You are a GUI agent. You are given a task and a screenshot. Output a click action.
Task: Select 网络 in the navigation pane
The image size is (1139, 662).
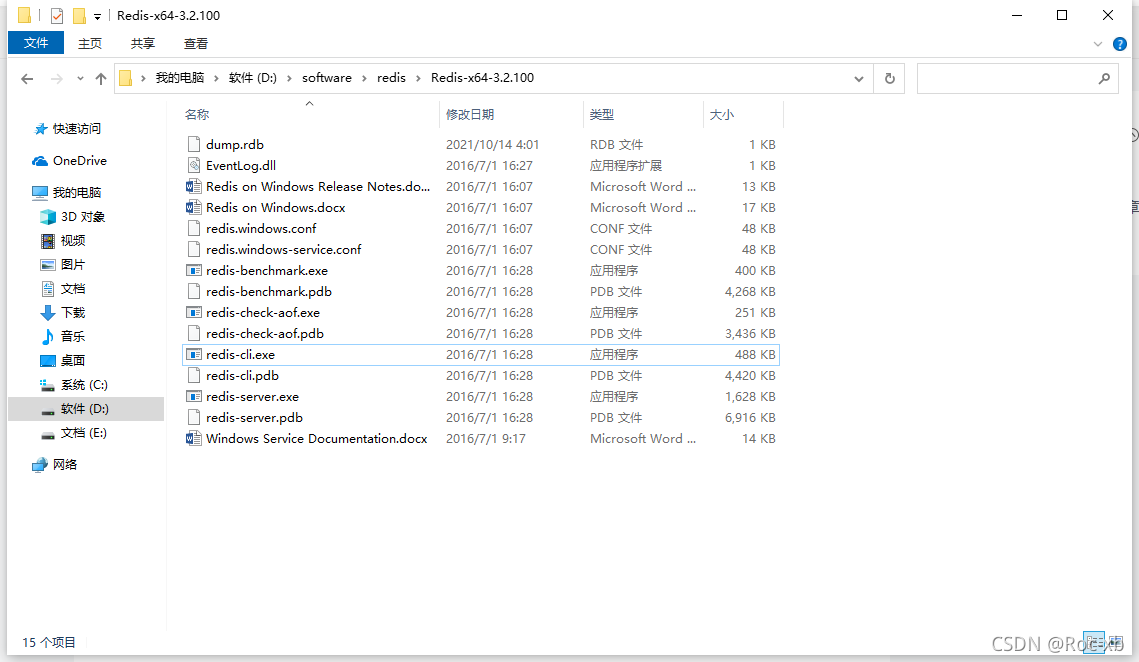click(55, 464)
